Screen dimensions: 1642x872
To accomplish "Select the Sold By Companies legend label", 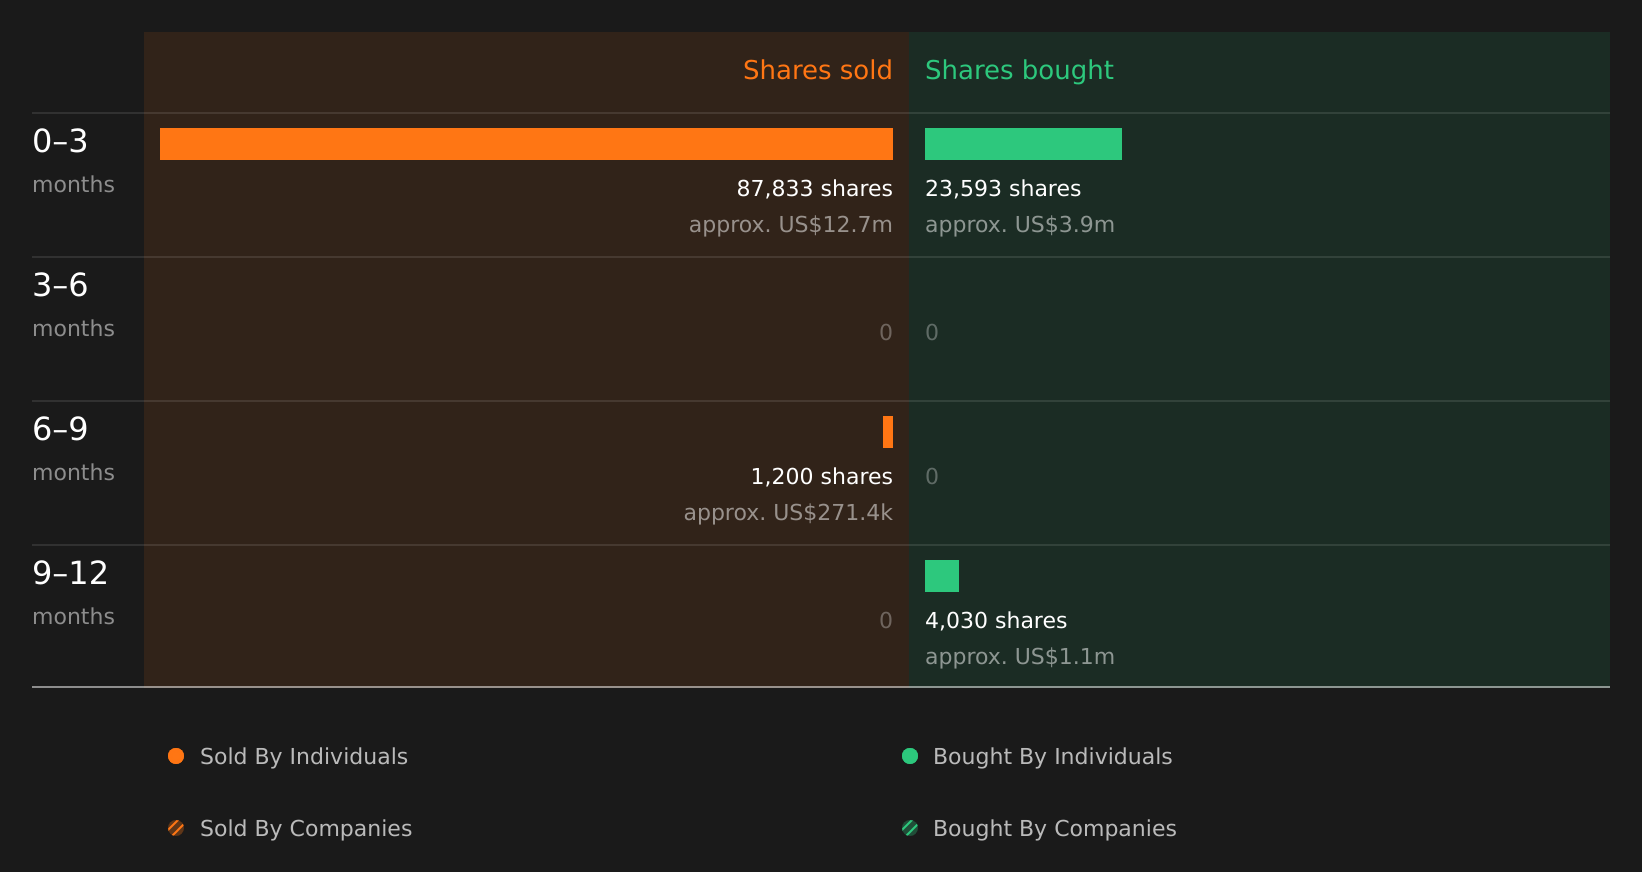I will click(306, 829).
